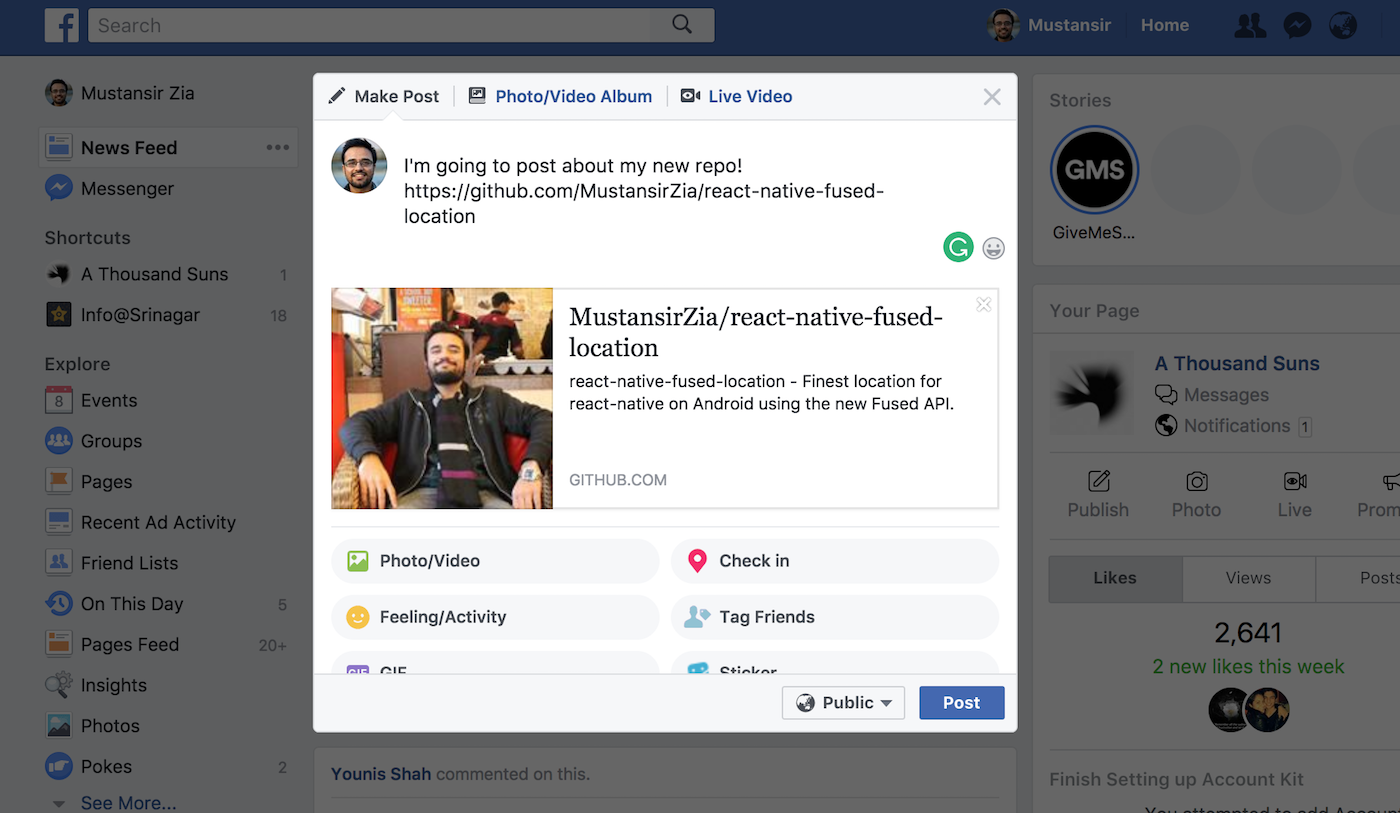Open Home in top navigation
The height and width of the screenshot is (813, 1400).
pos(1165,25)
